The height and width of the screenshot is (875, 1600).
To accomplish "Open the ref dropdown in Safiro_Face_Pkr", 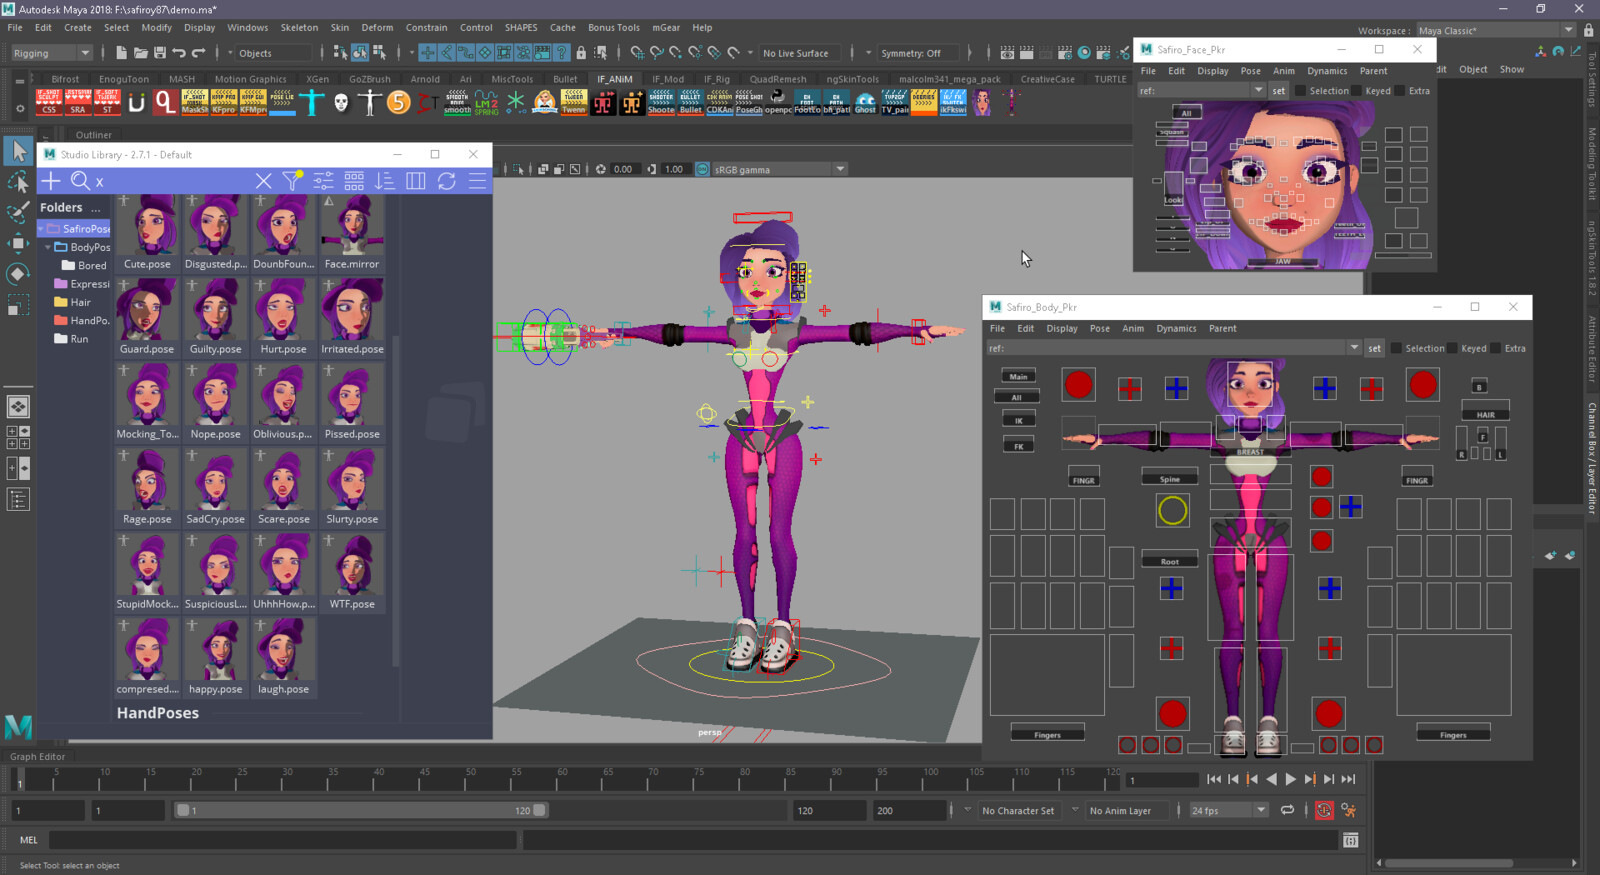I will click(1258, 90).
